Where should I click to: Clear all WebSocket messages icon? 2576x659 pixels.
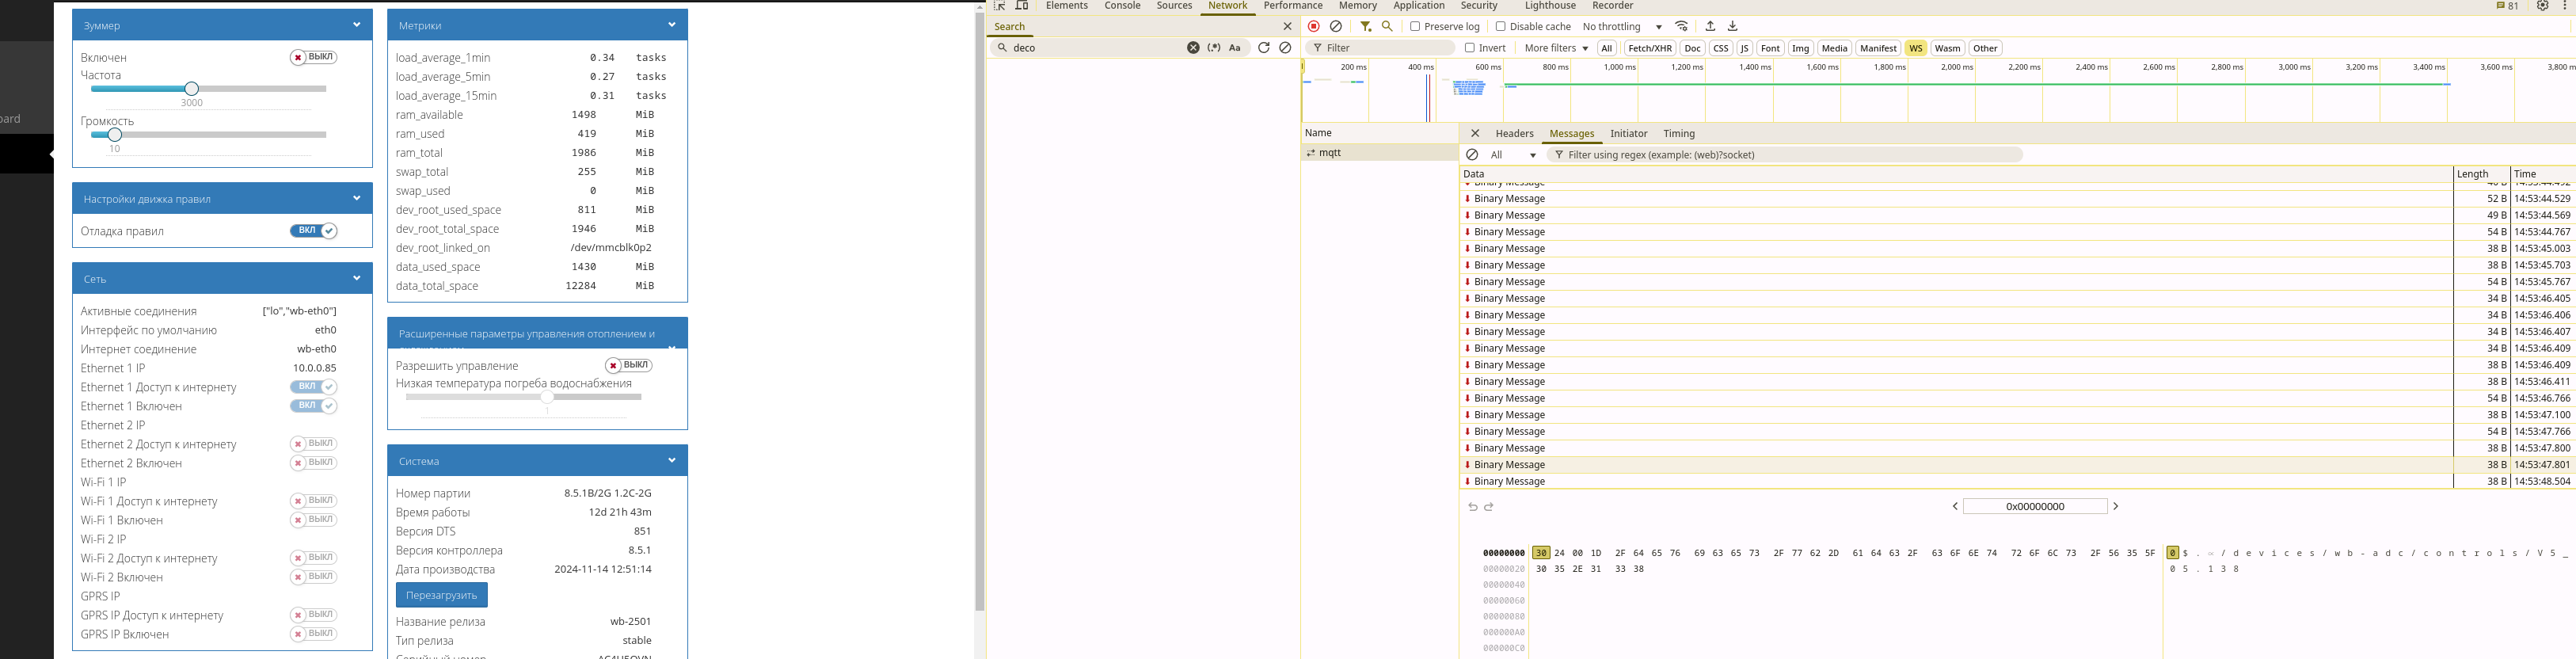pos(1472,155)
